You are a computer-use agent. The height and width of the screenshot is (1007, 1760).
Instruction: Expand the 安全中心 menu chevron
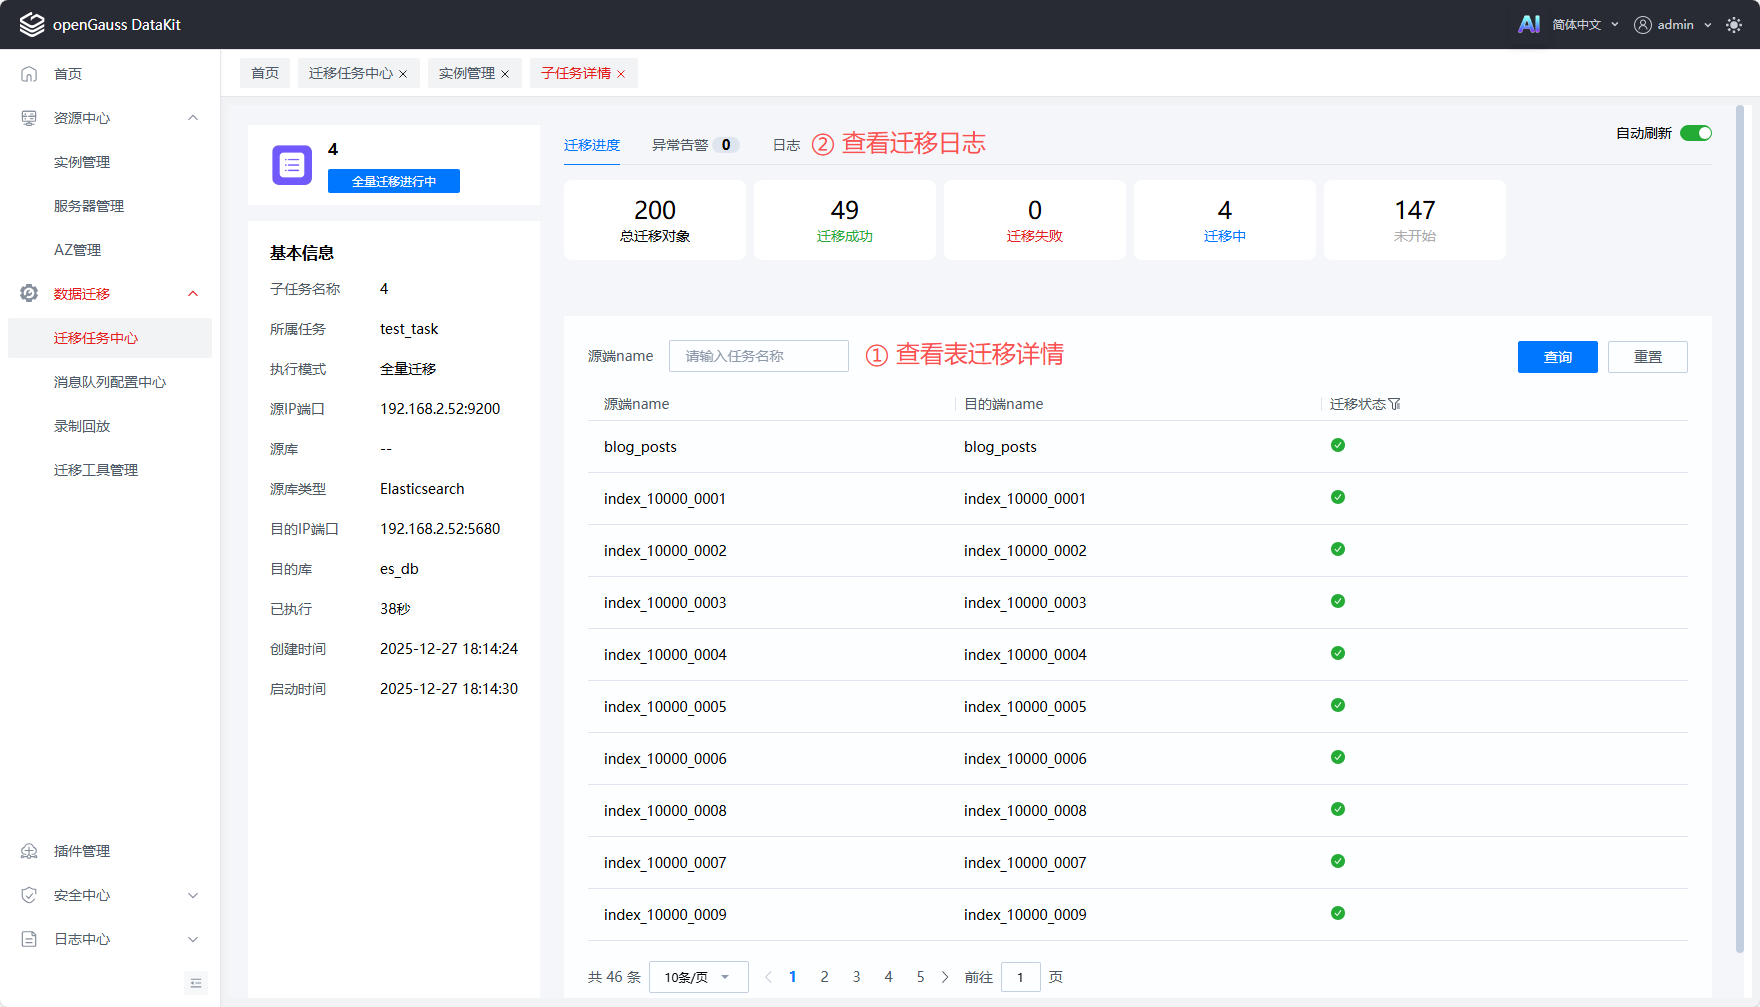click(x=193, y=895)
